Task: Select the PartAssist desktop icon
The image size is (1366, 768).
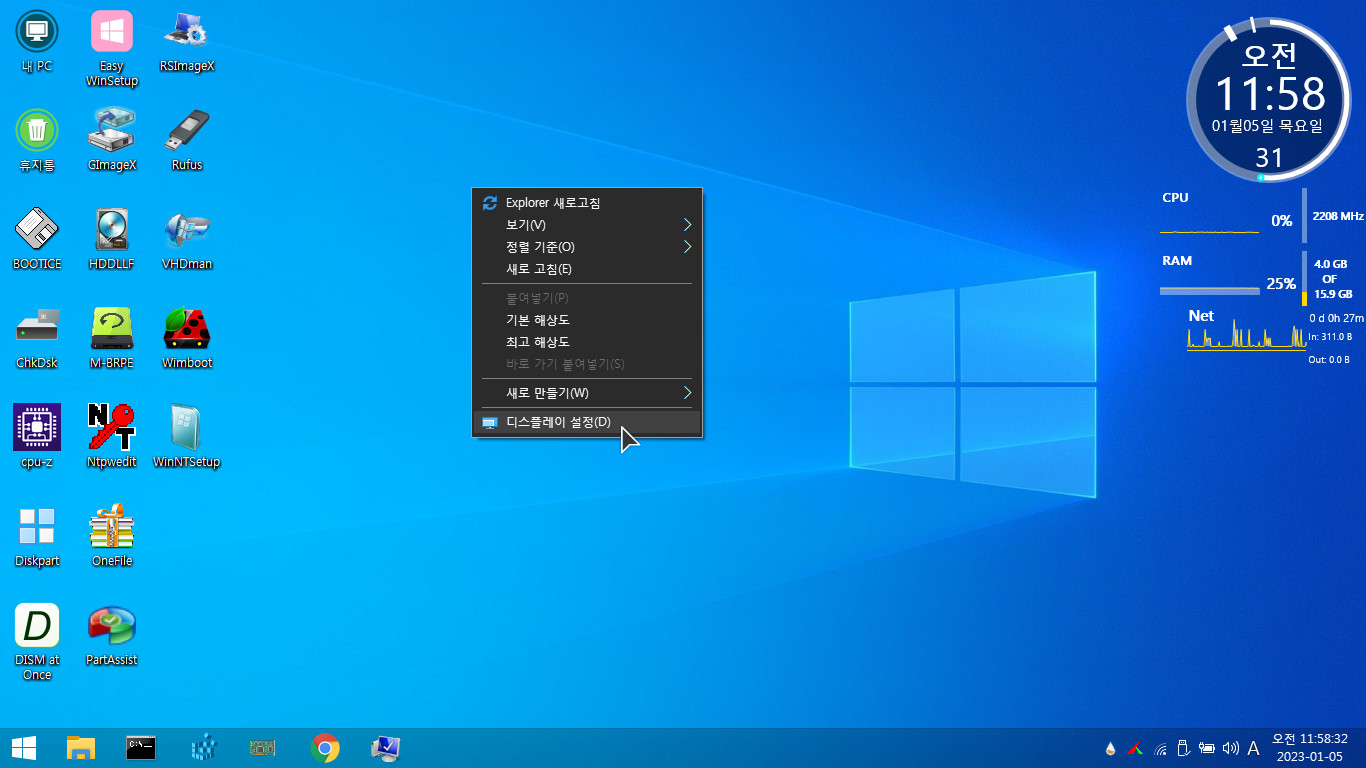Action: click(x=112, y=634)
